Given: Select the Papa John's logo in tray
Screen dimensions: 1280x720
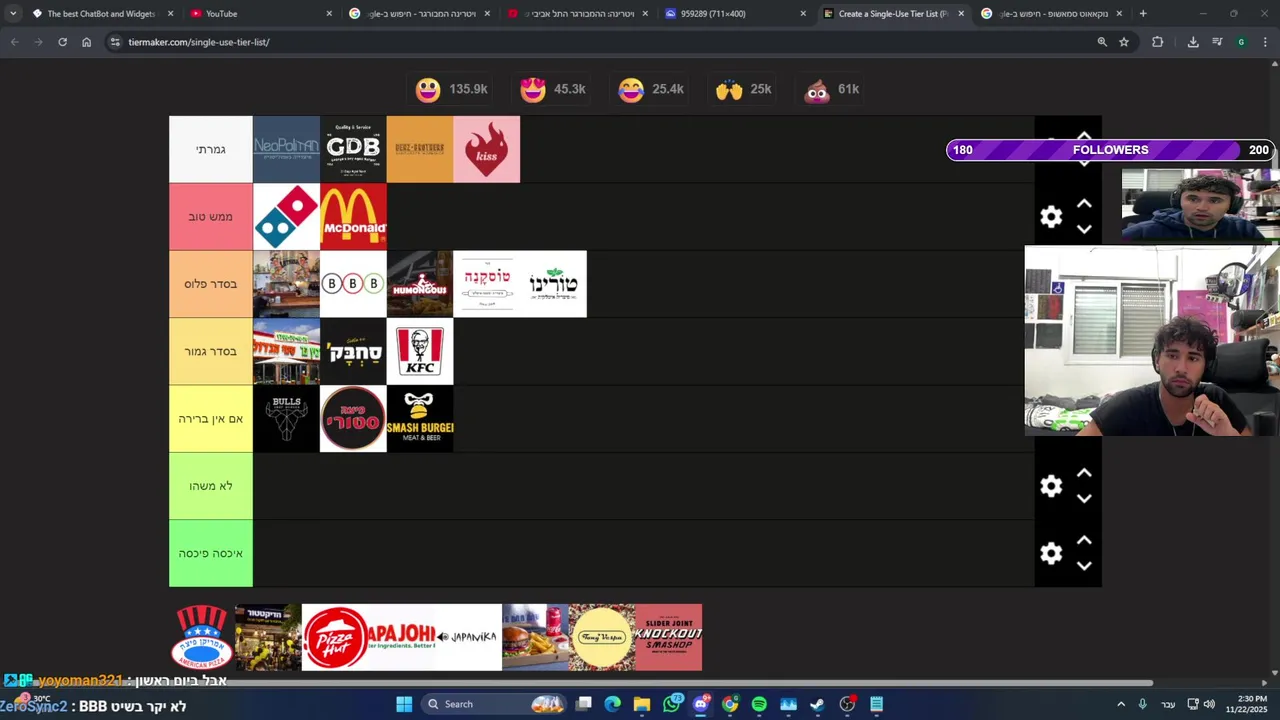Looking at the screenshot, I should pos(401,637).
